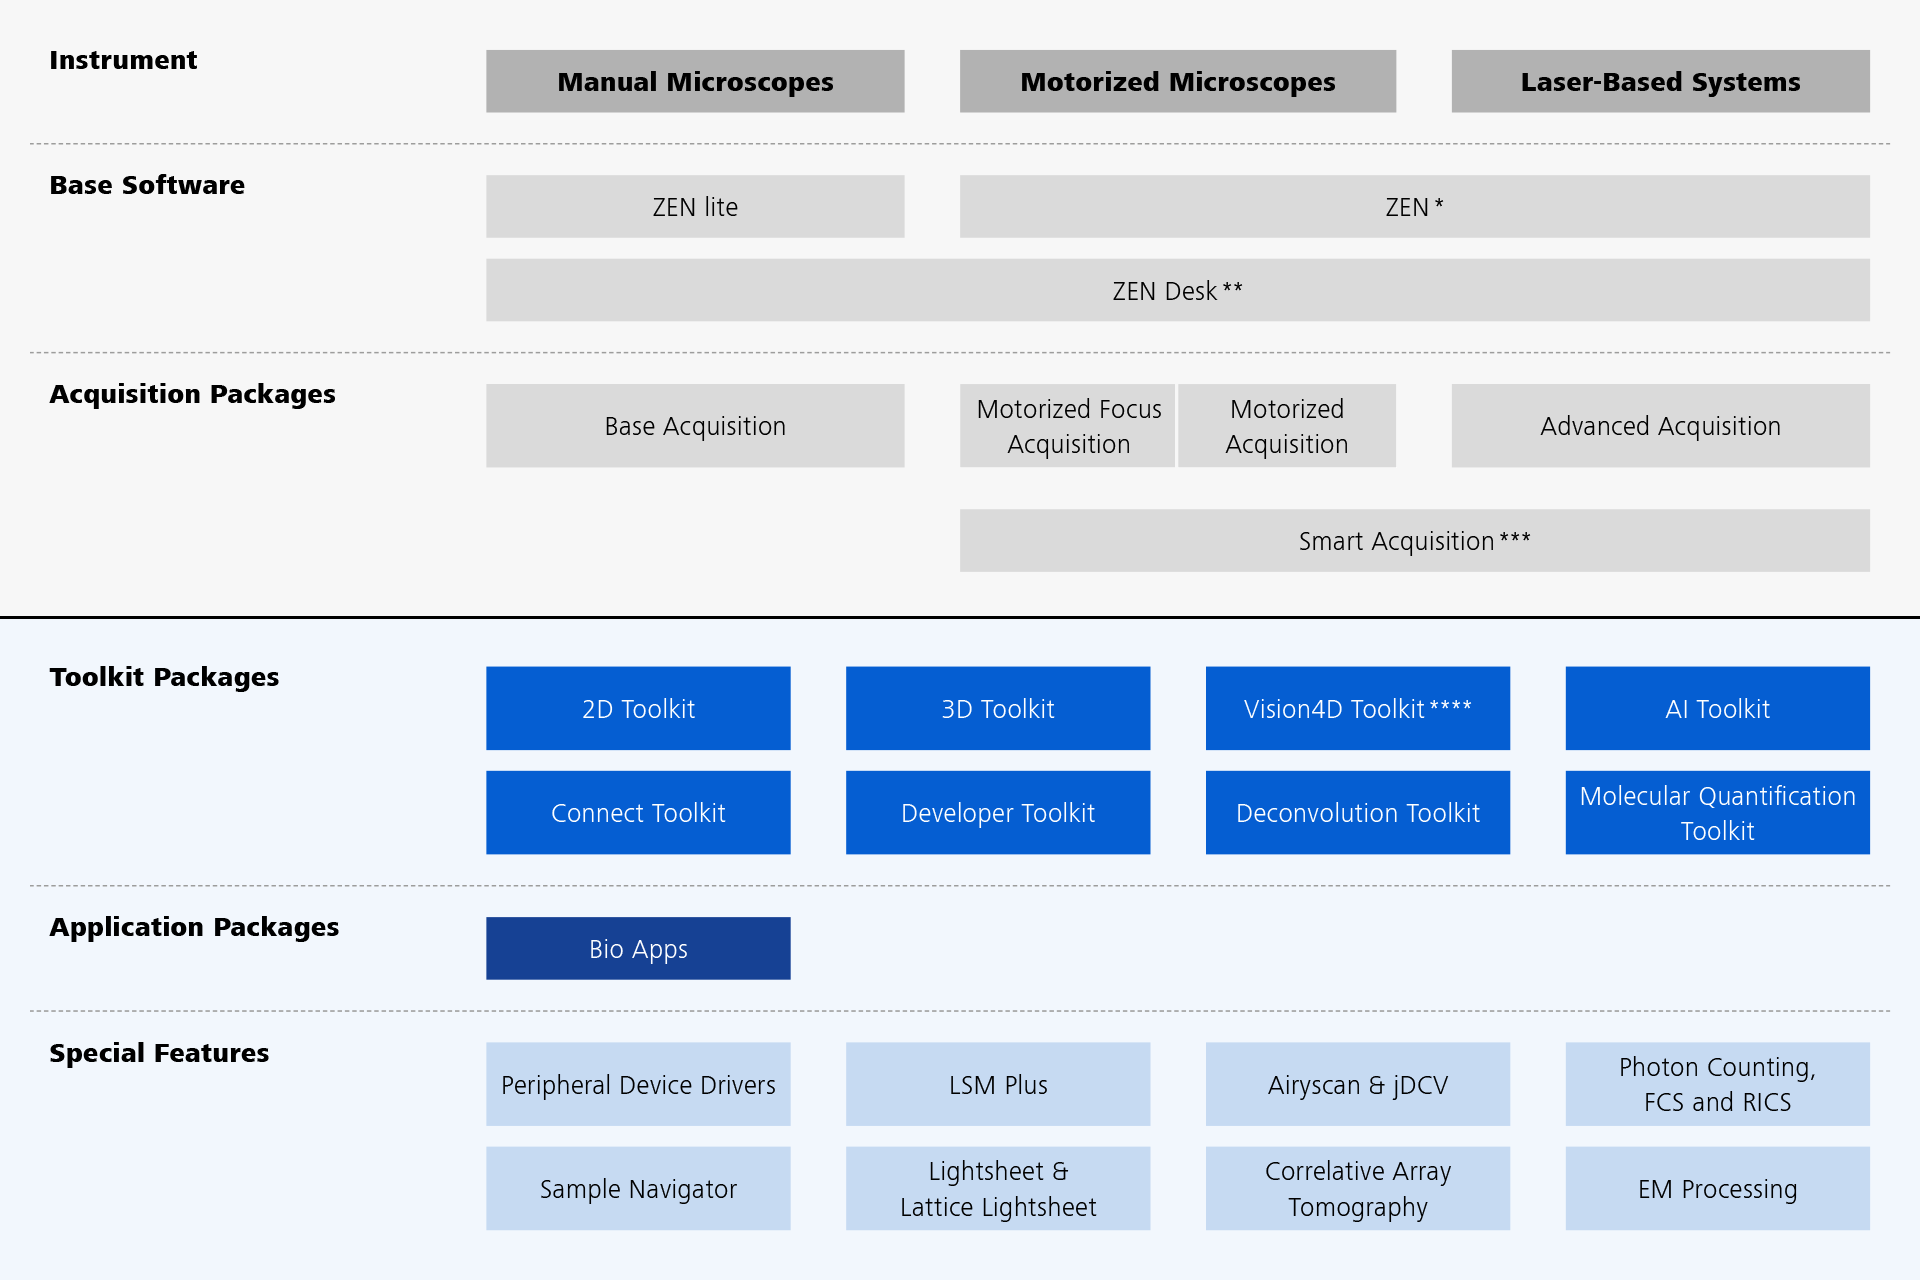This screenshot has width=1920, height=1280.
Task: Select the ZEN Desk base software tab
Action: [1197, 284]
